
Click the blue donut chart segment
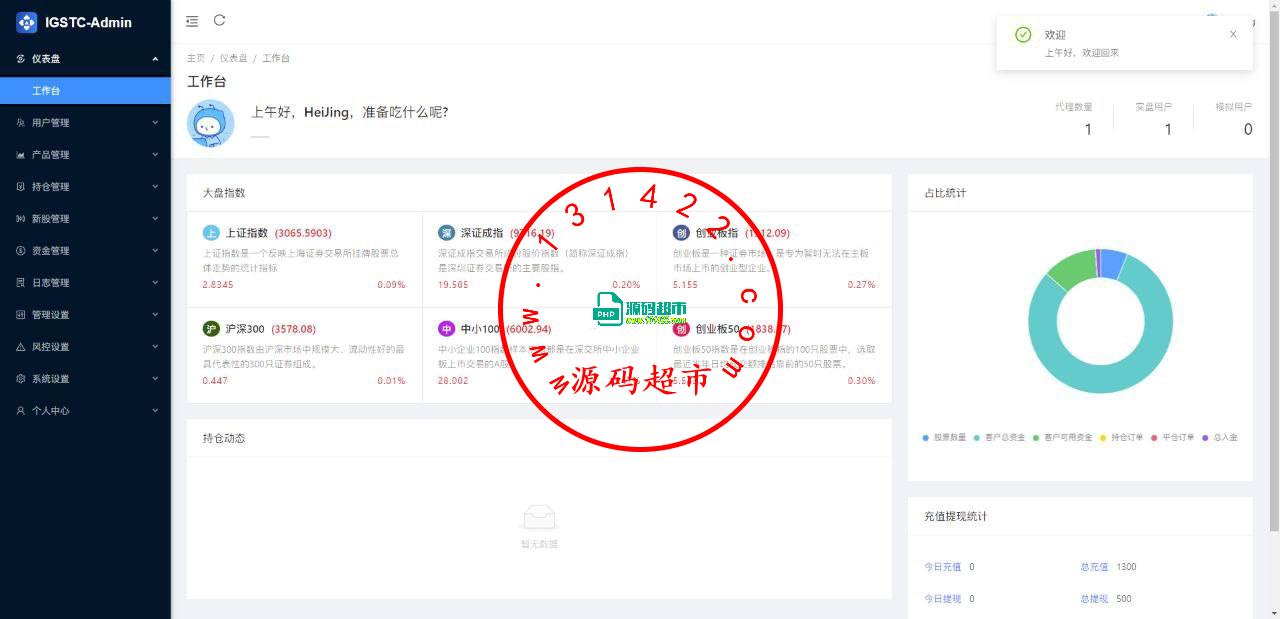[x=1113, y=263]
